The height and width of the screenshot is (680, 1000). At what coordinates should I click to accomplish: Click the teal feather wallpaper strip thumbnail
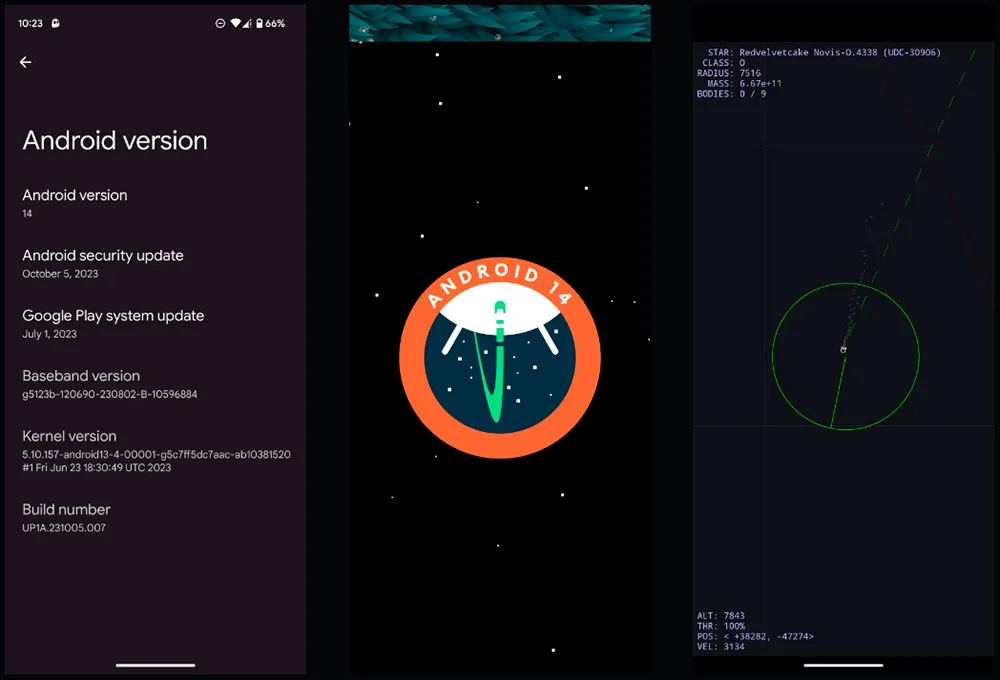point(499,23)
